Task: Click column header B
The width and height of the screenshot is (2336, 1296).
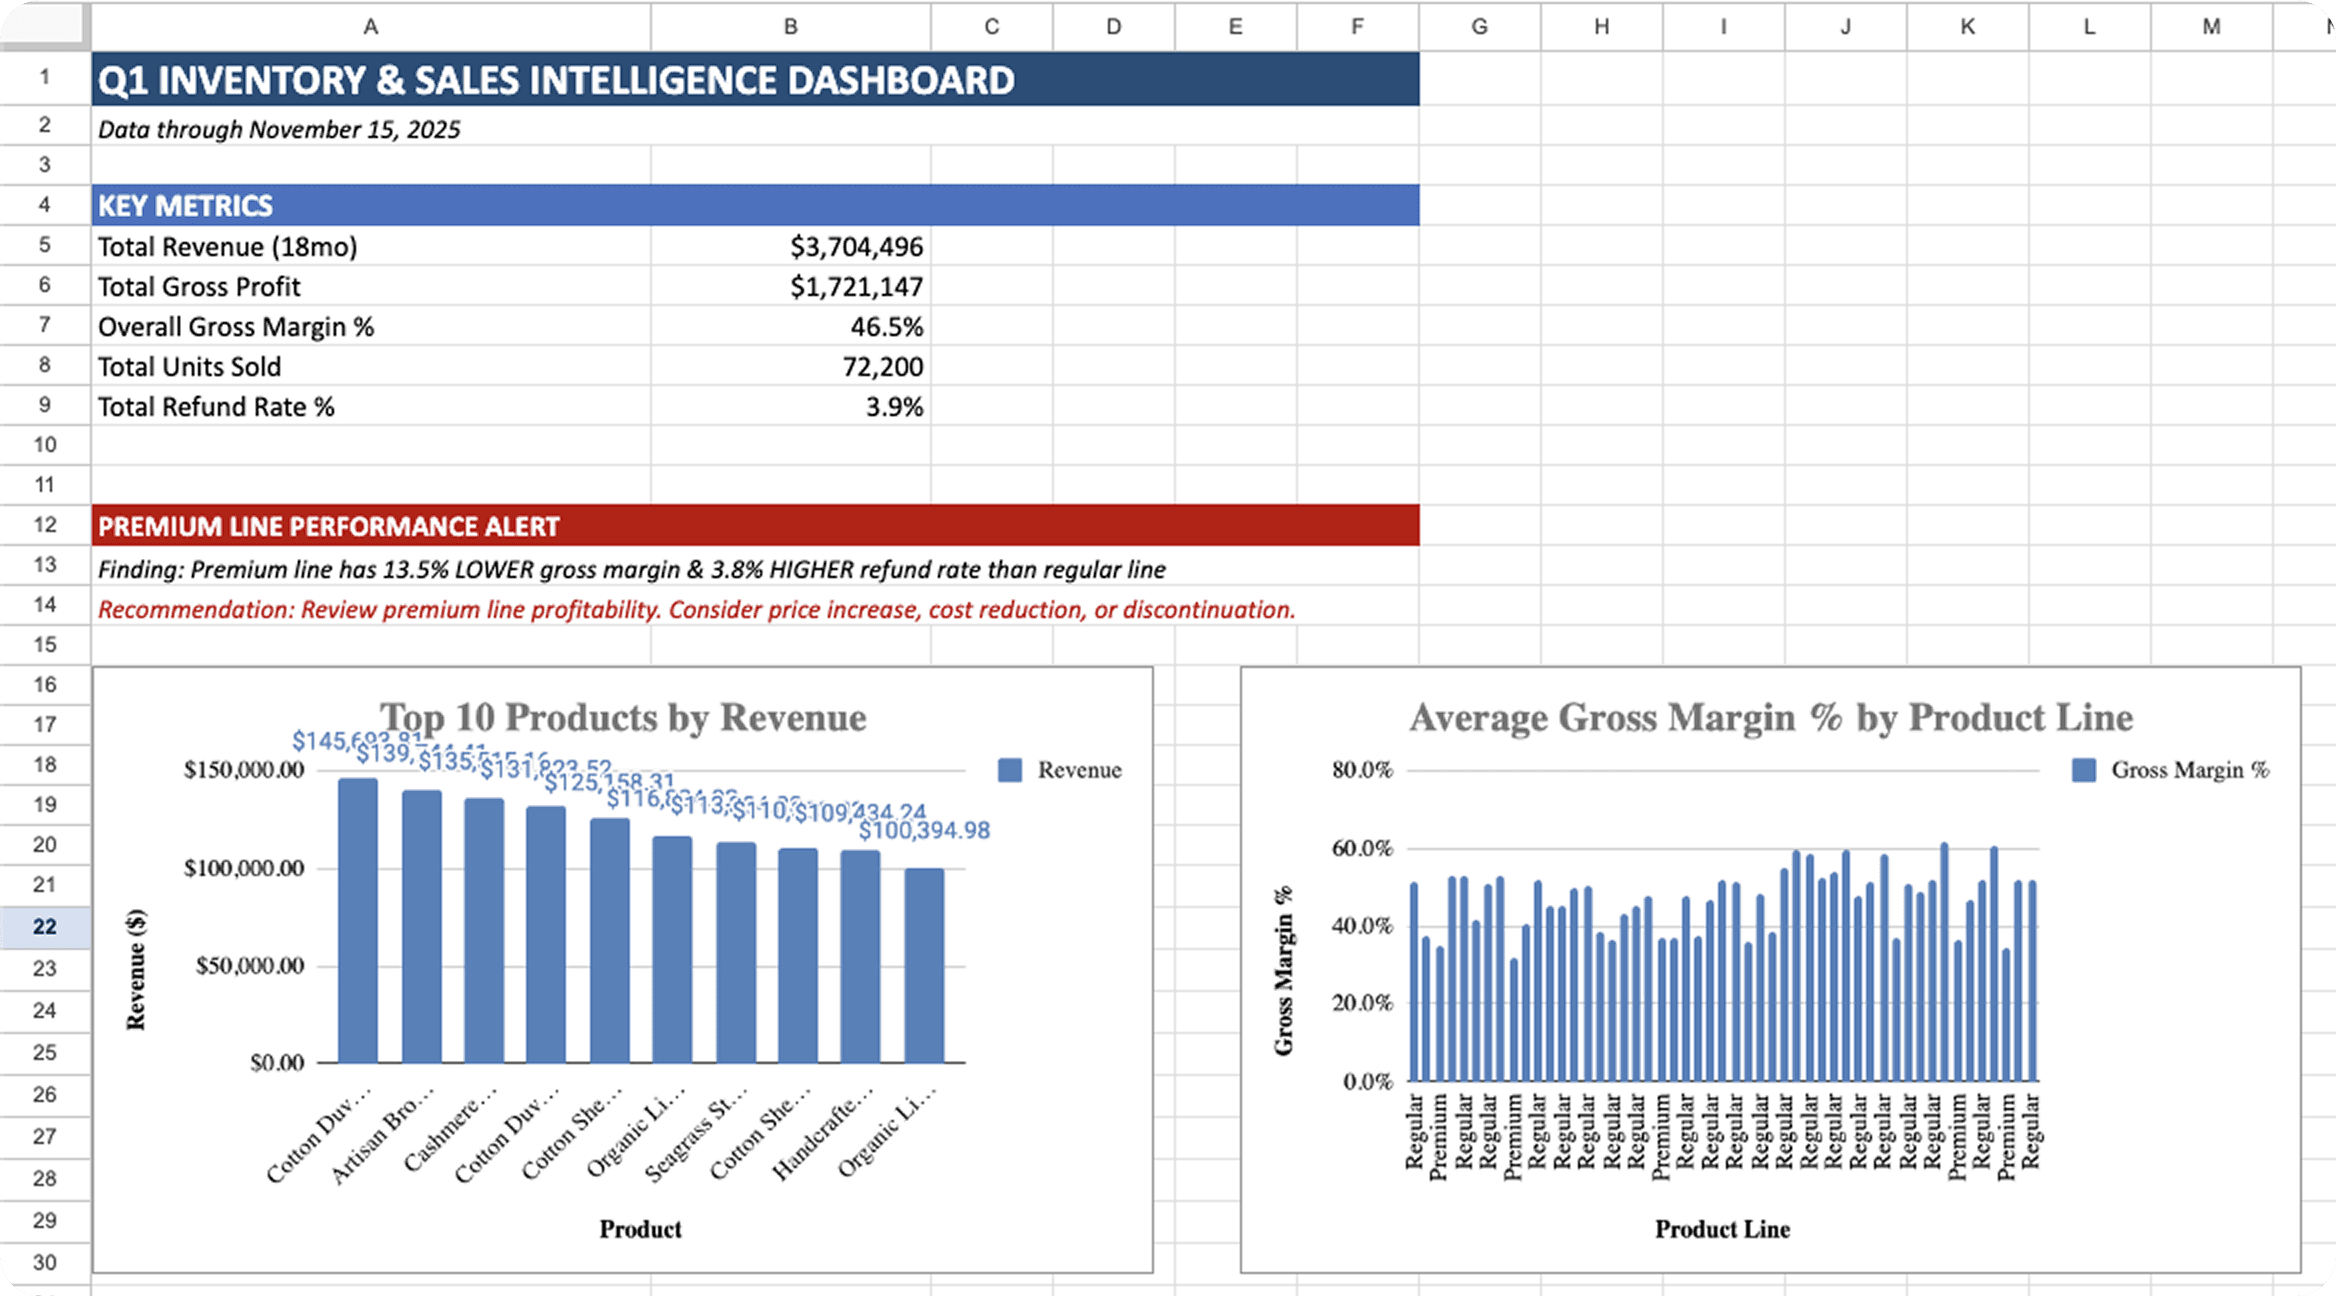Action: [x=789, y=26]
